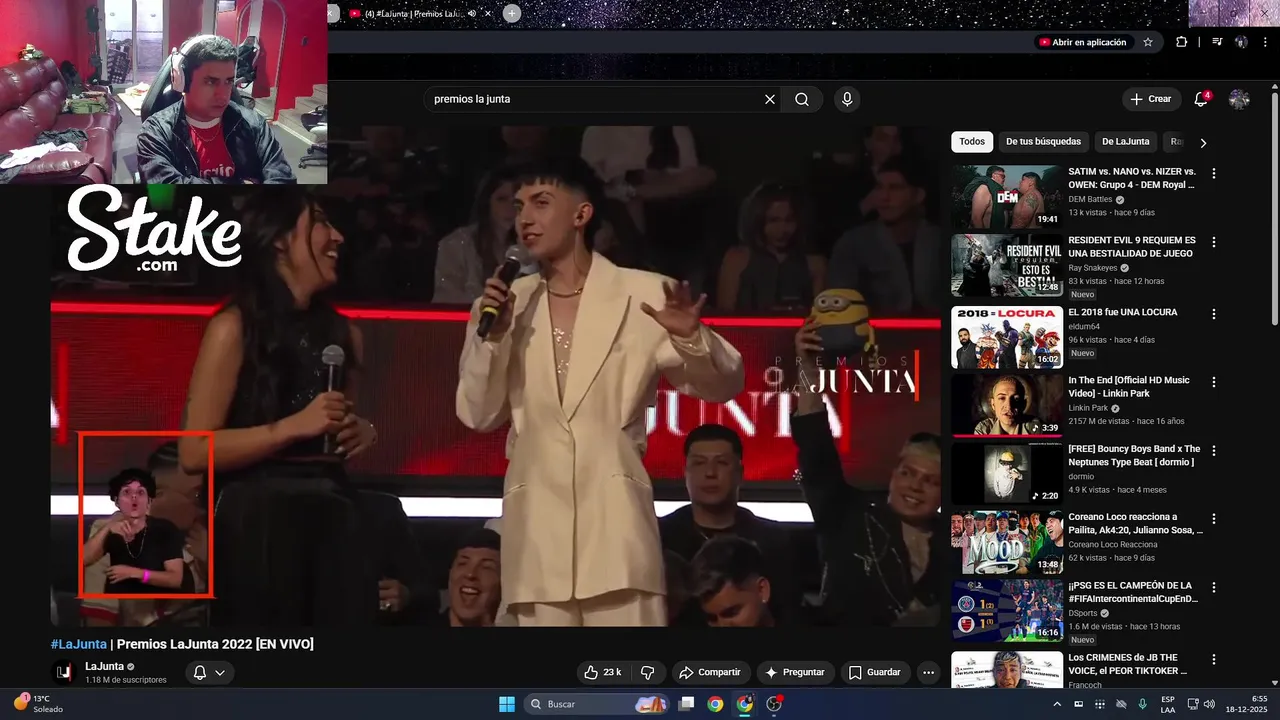
Task: Bookmark this page with the star icon
Action: (x=1148, y=42)
